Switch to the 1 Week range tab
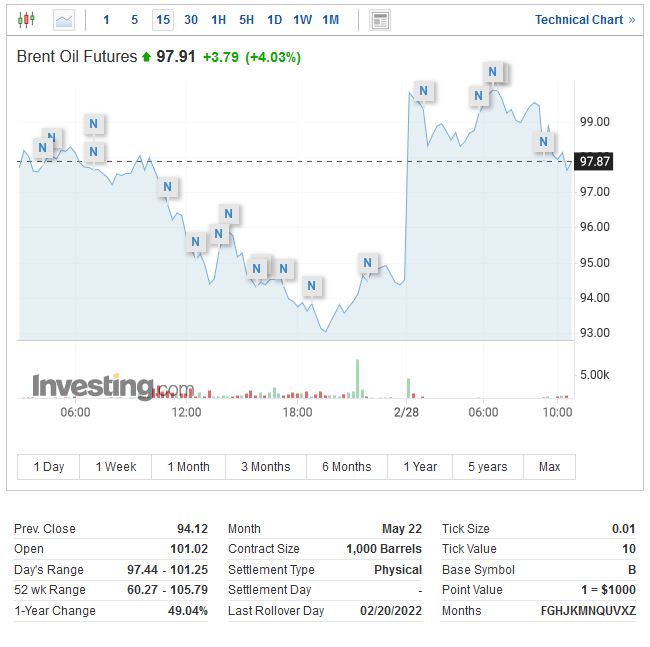This screenshot has width=650, height=647. (x=116, y=467)
